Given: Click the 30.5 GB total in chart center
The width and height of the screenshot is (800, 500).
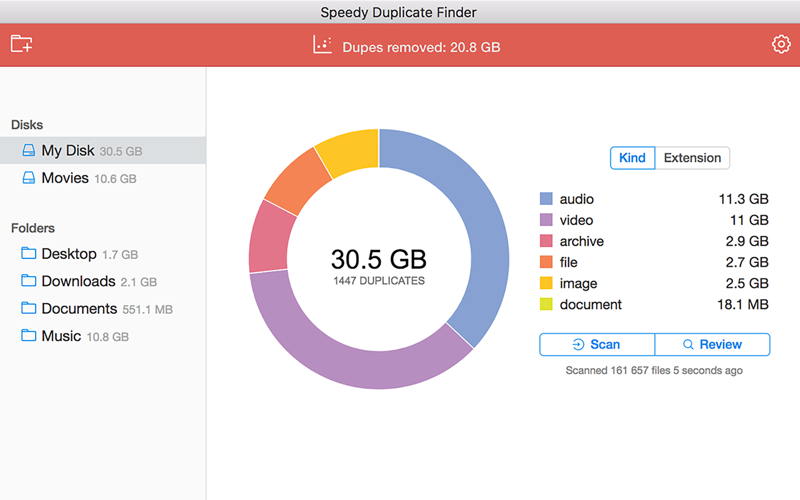Looking at the screenshot, I should [x=379, y=259].
